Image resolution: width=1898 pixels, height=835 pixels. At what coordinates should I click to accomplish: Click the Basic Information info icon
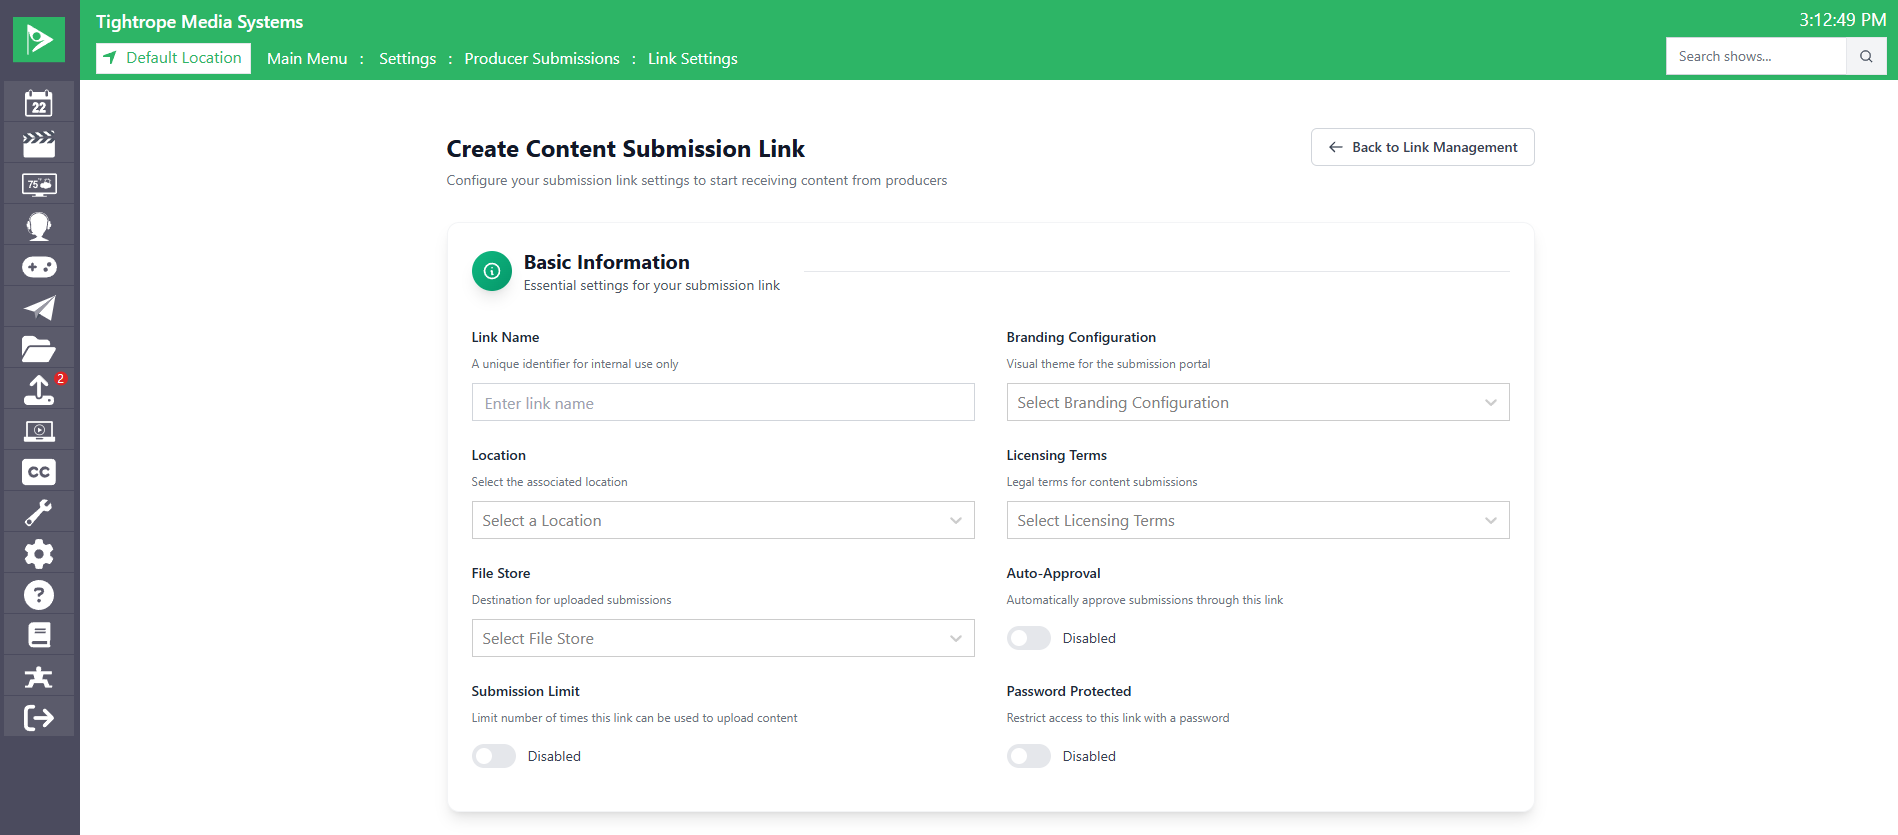(492, 271)
